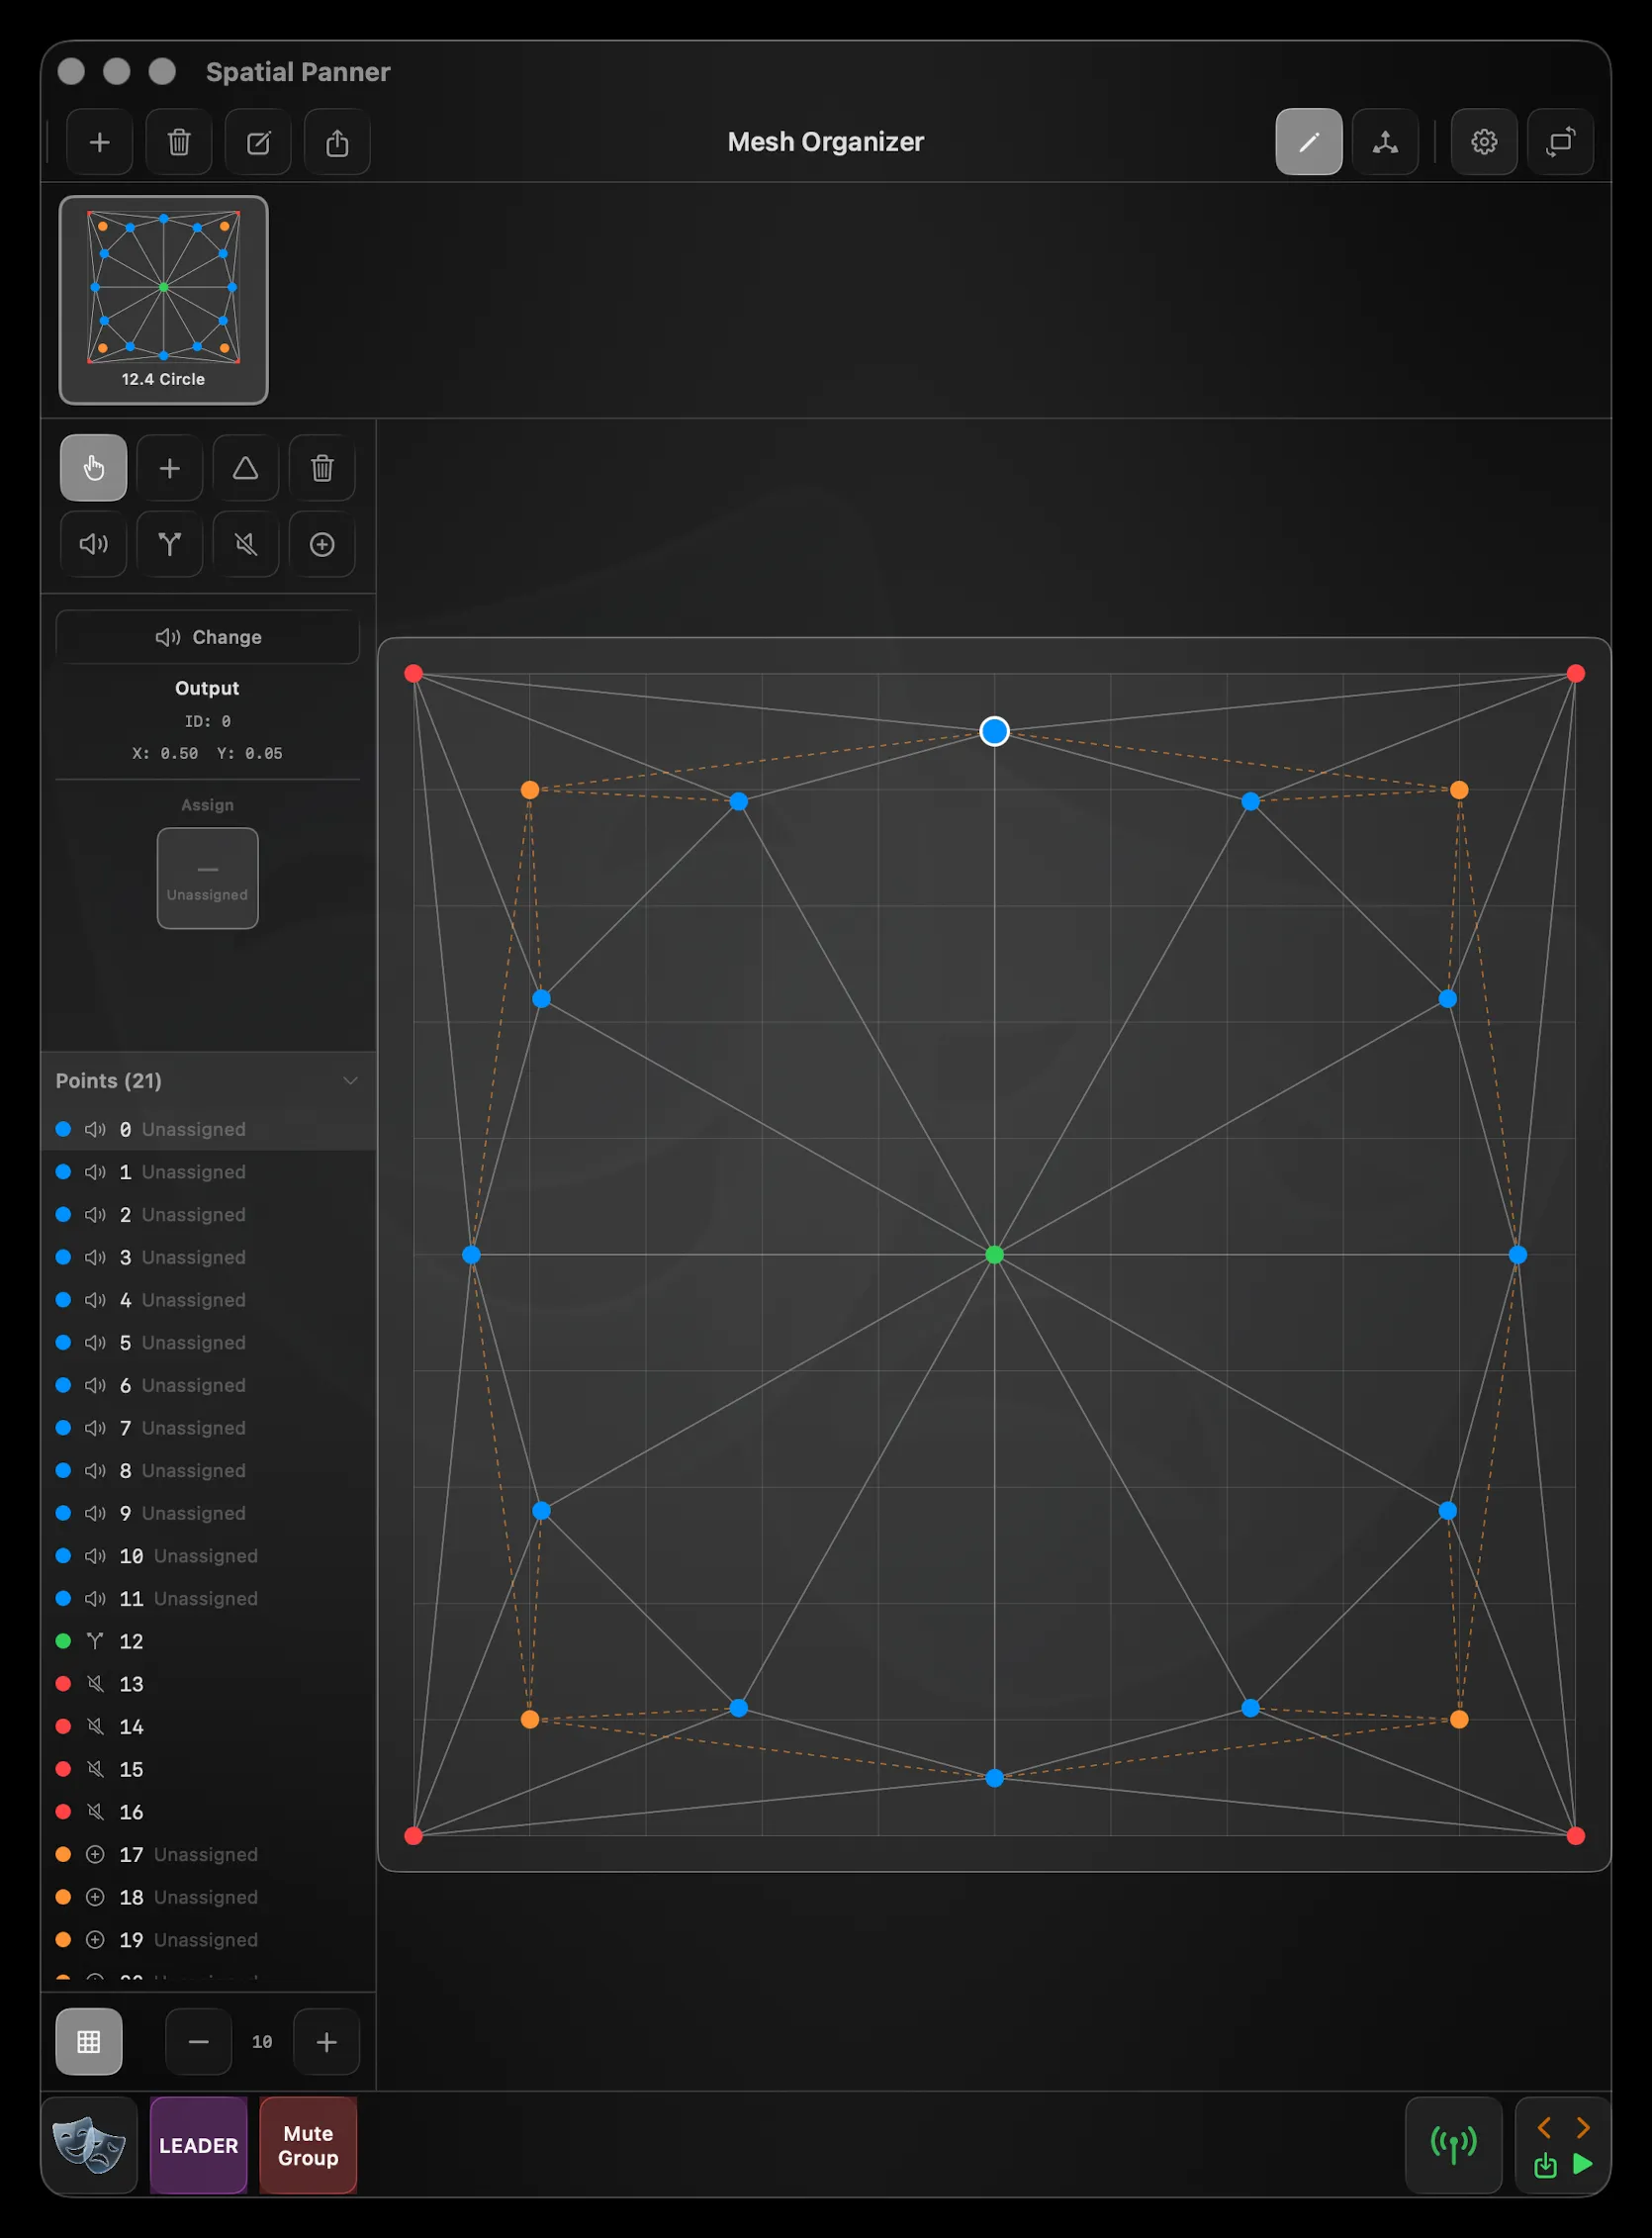Select muted point 13 in list
Screen dimensions: 1652x2238
[x=208, y=1684]
